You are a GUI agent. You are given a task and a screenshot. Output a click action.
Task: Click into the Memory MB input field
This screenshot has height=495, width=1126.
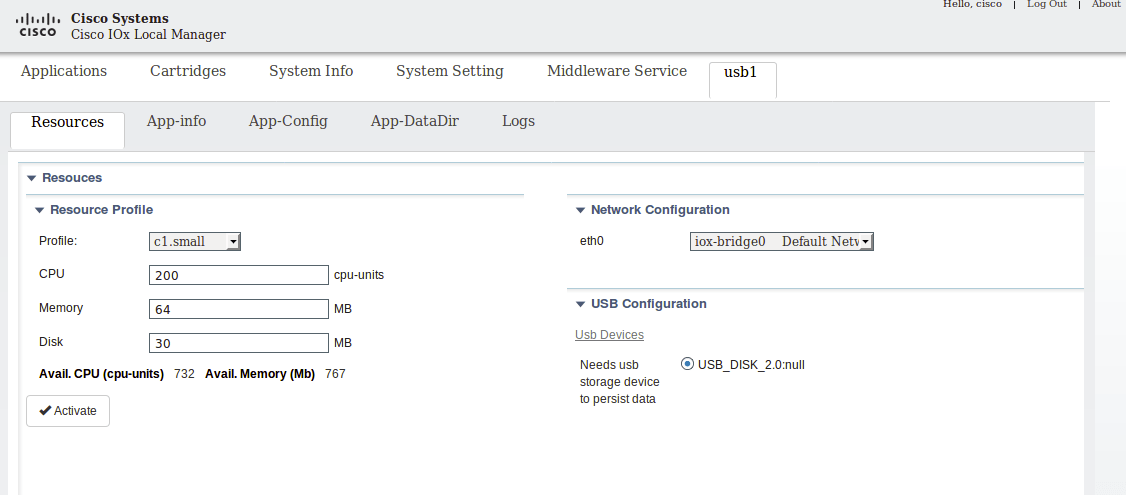click(x=238, y=309)
